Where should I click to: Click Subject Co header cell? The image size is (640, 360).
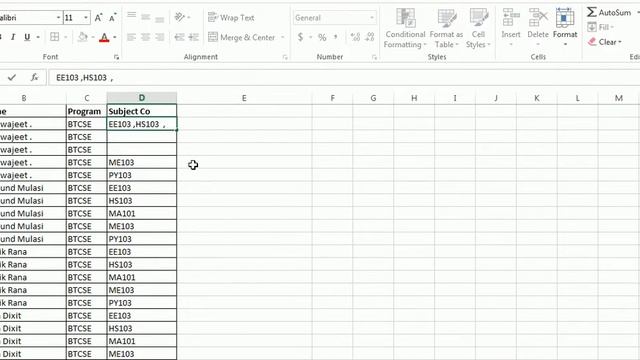tap(142, 111)
